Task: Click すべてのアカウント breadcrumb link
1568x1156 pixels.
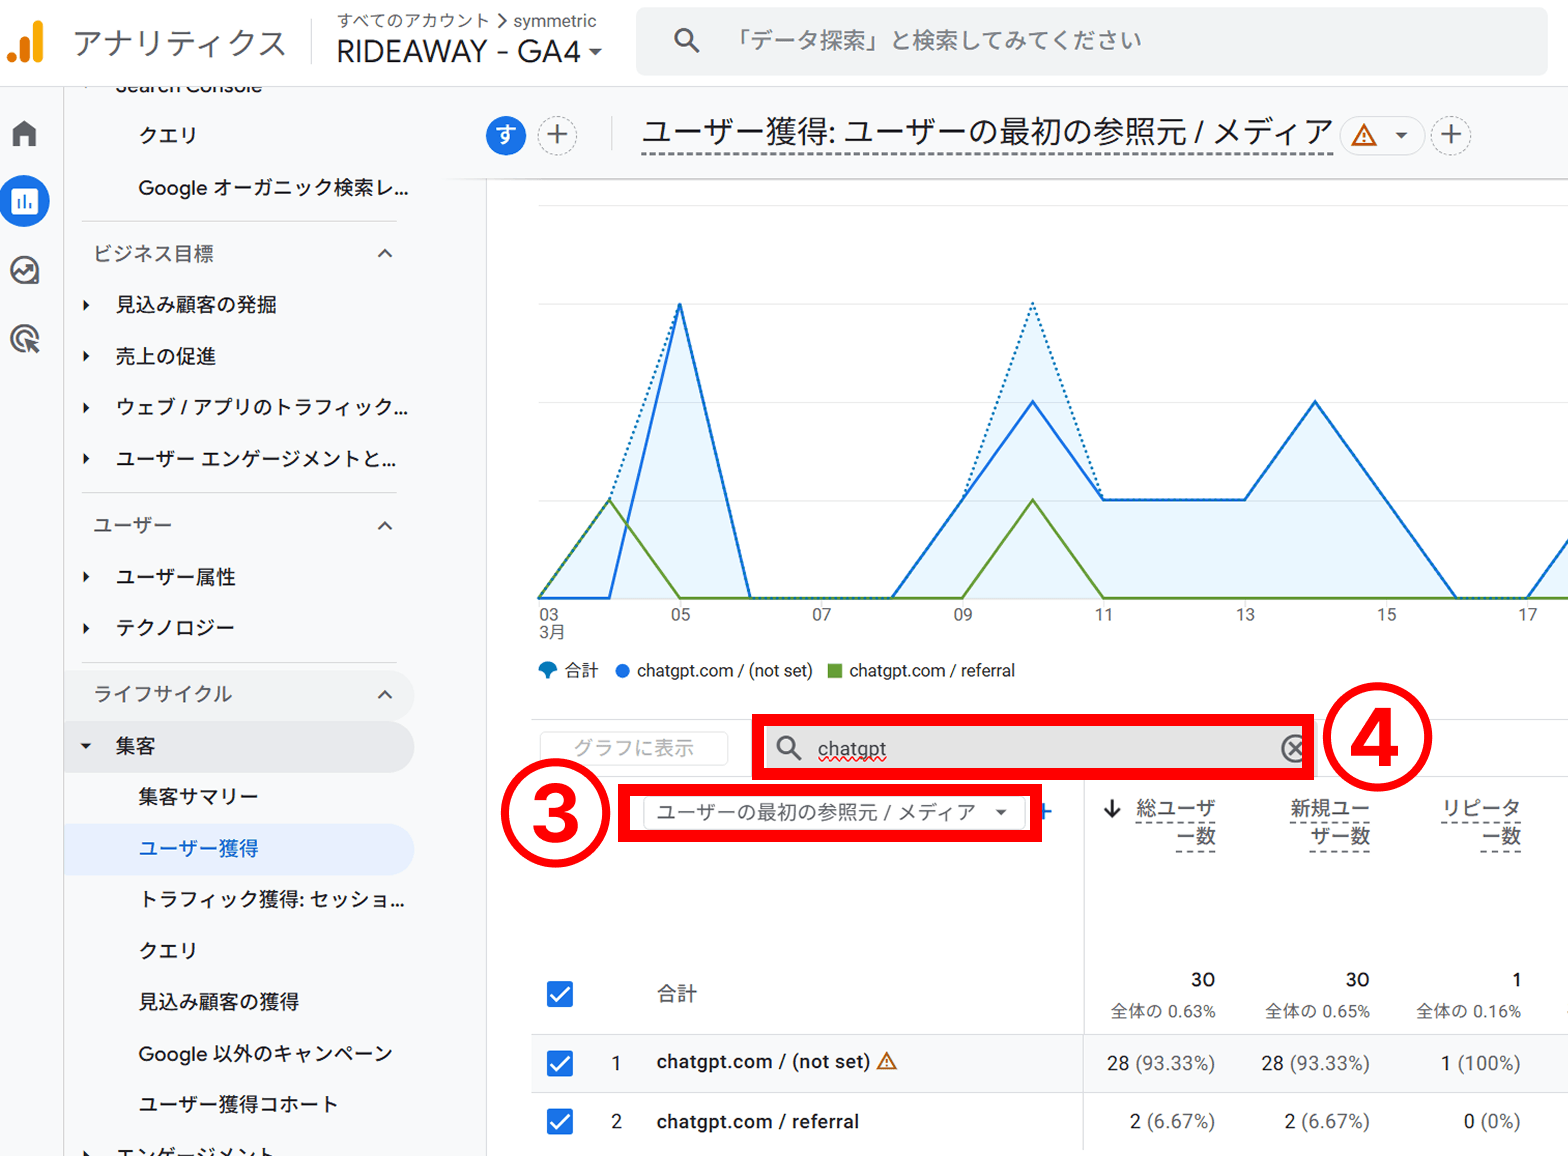Action: click(413, 20)
